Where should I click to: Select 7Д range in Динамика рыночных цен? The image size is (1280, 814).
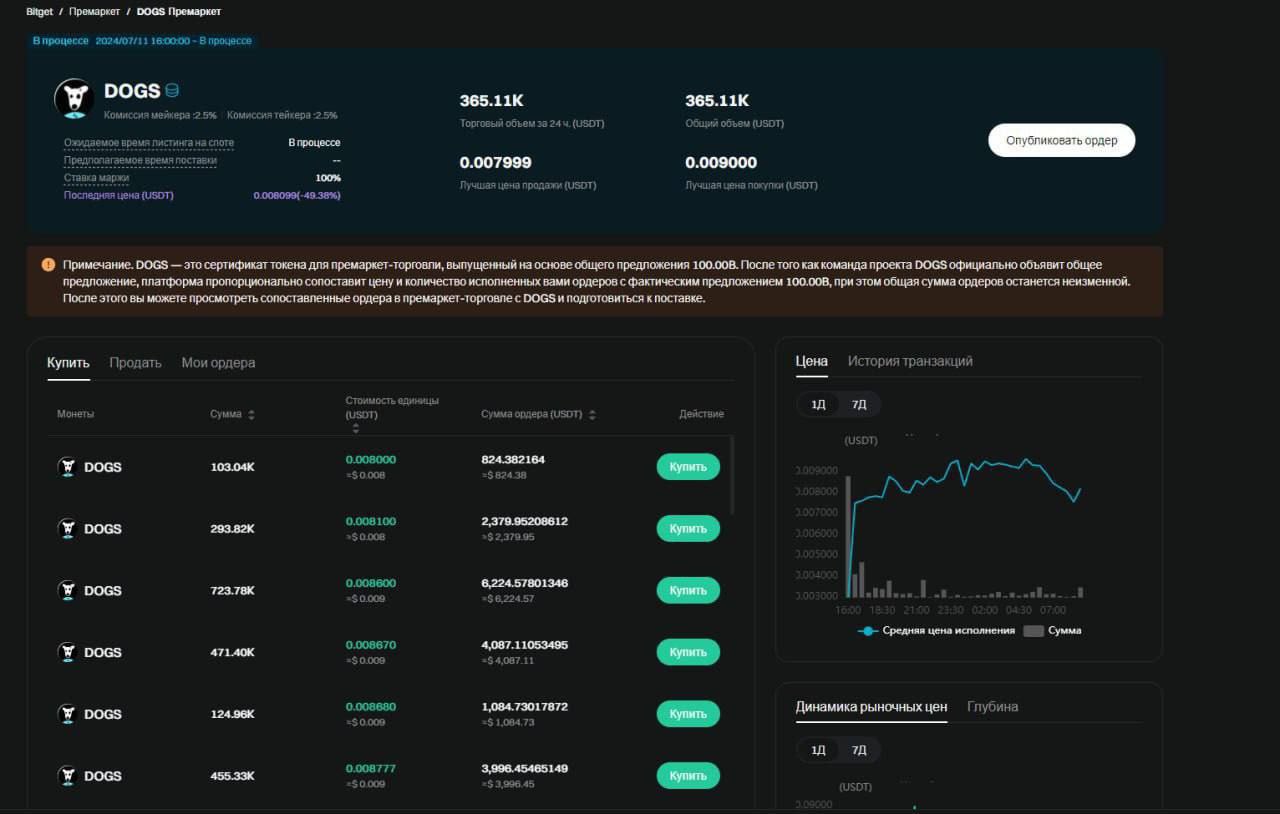pos(858,750)
